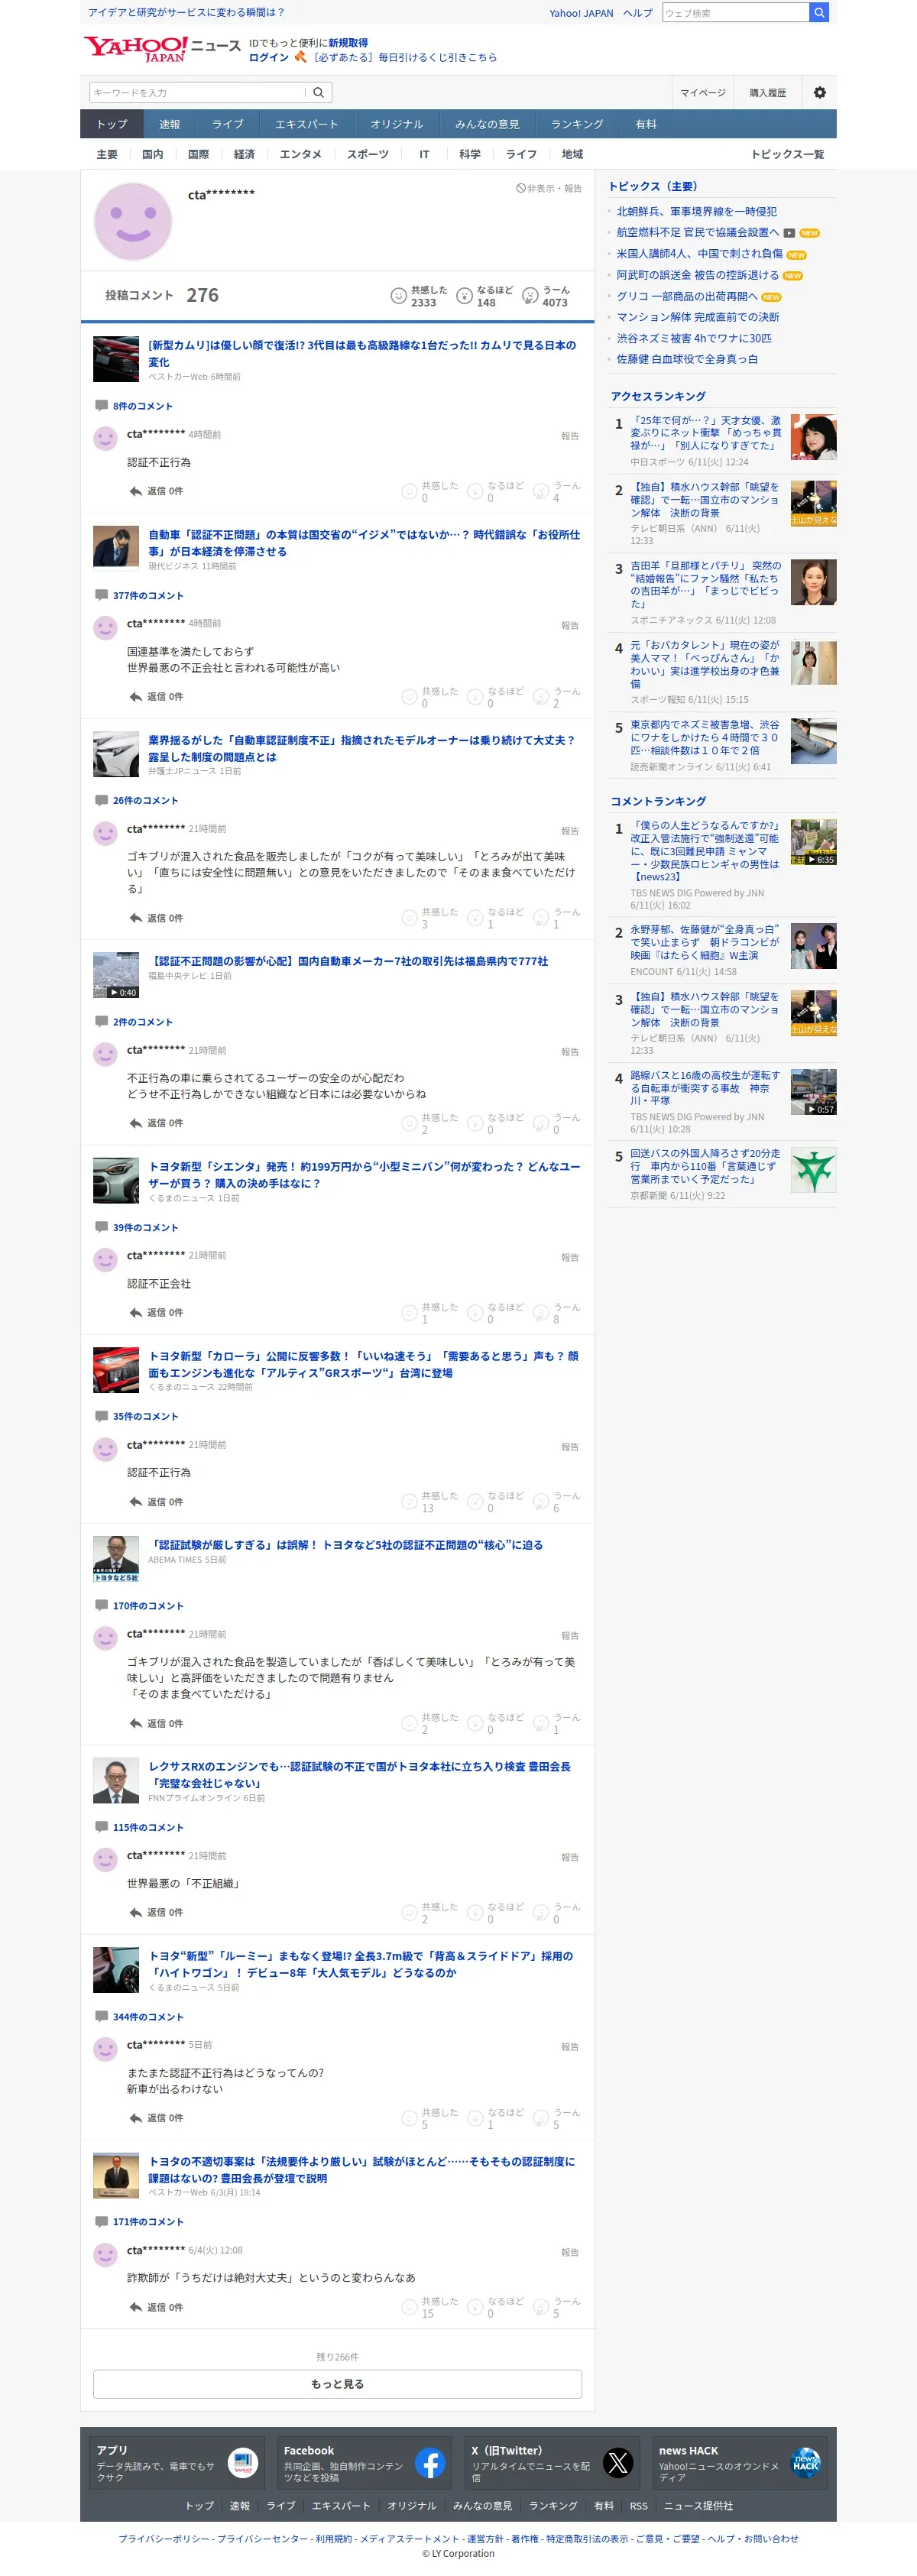
Task: Open access ranking item 1 thumbnail
Action: coord(813,437)
